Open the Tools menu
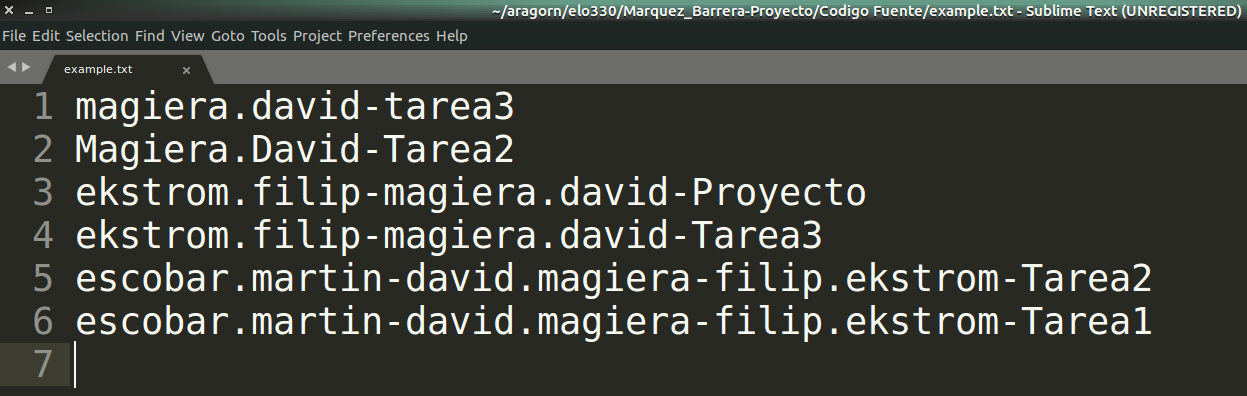Screen dimensions: 1247x396 269,36
